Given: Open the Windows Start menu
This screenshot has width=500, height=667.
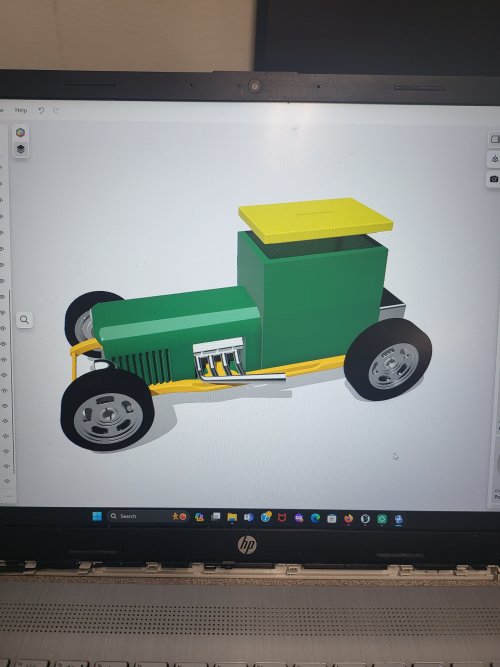Looking at the screenshot, I should pyautogui.click(x=97, y=516).
